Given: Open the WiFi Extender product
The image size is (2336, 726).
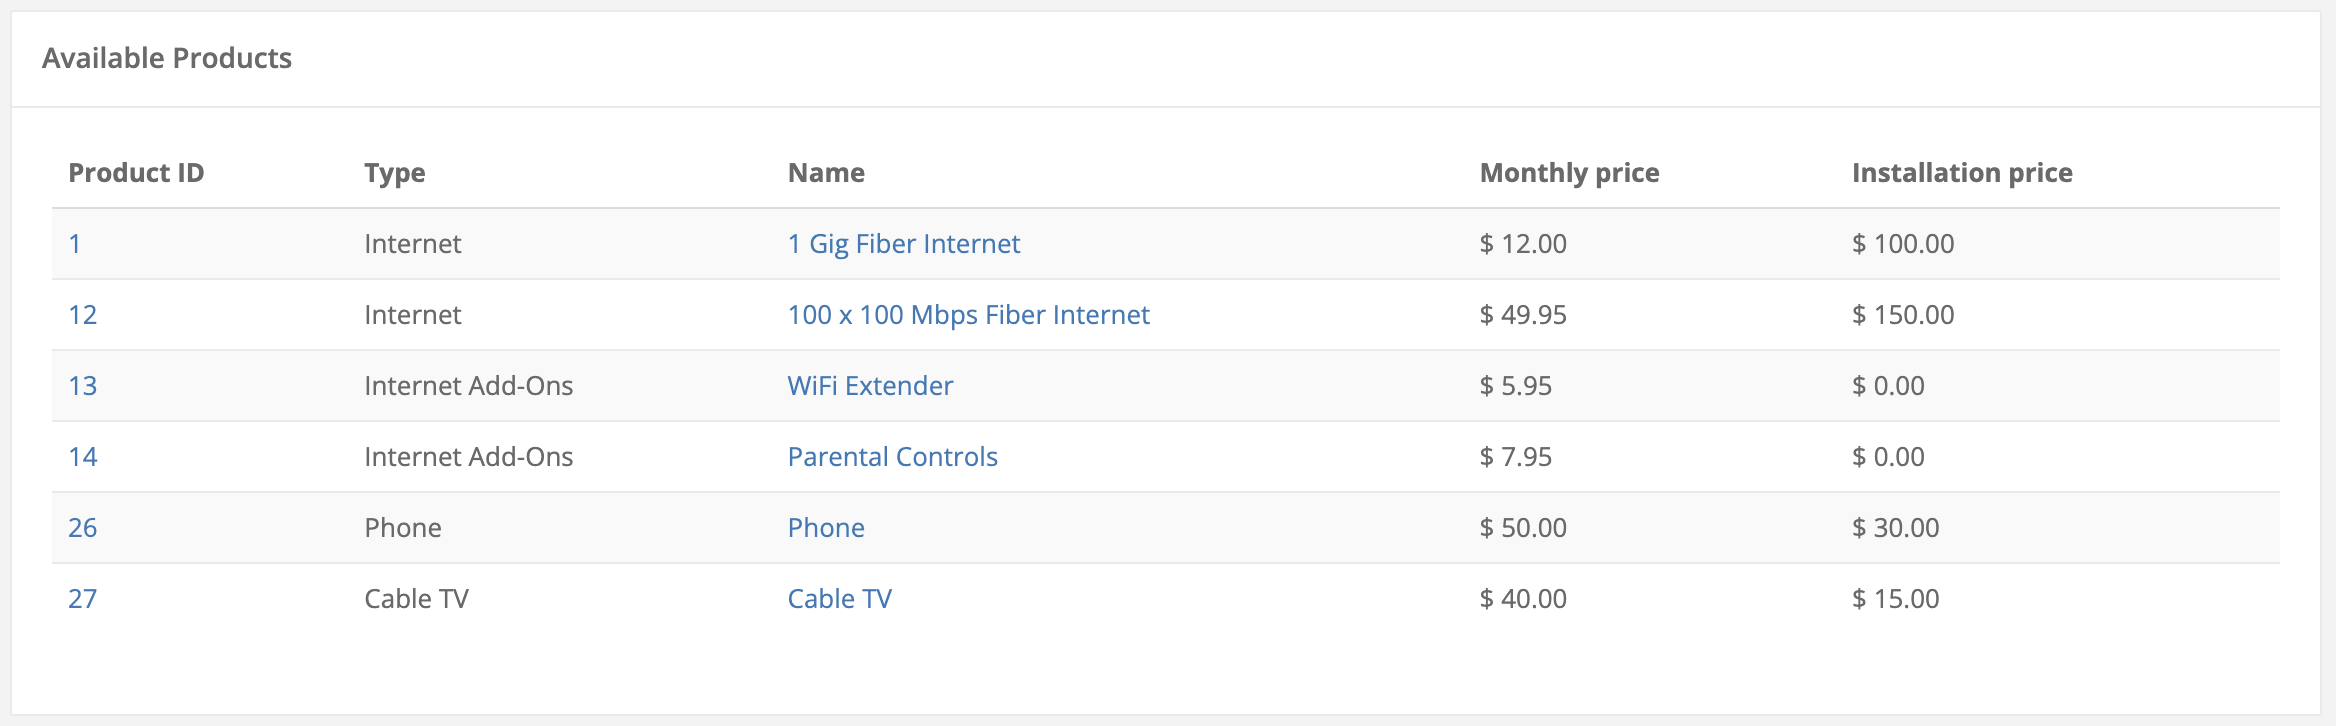Looking at the screenshot, I should (x=870, y=386).
